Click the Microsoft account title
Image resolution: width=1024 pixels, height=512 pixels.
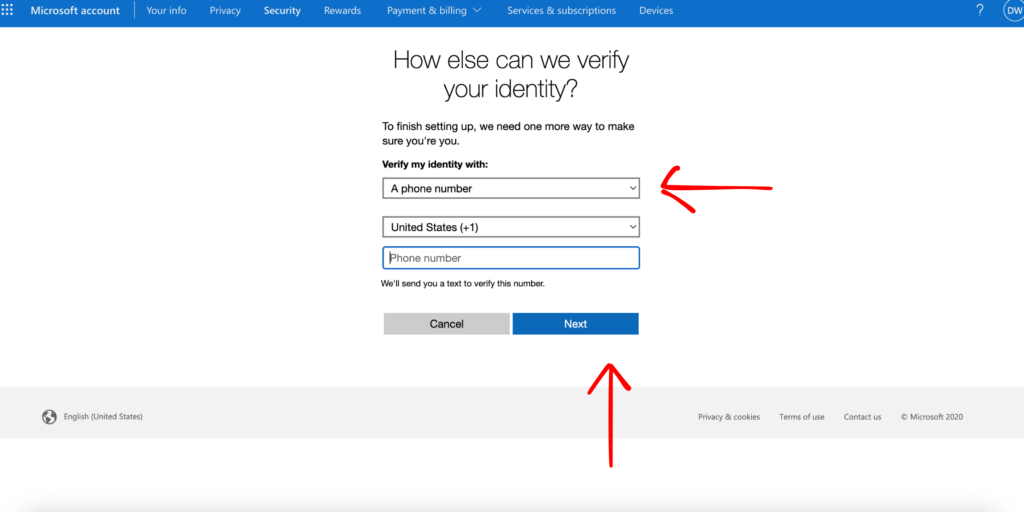75,11
